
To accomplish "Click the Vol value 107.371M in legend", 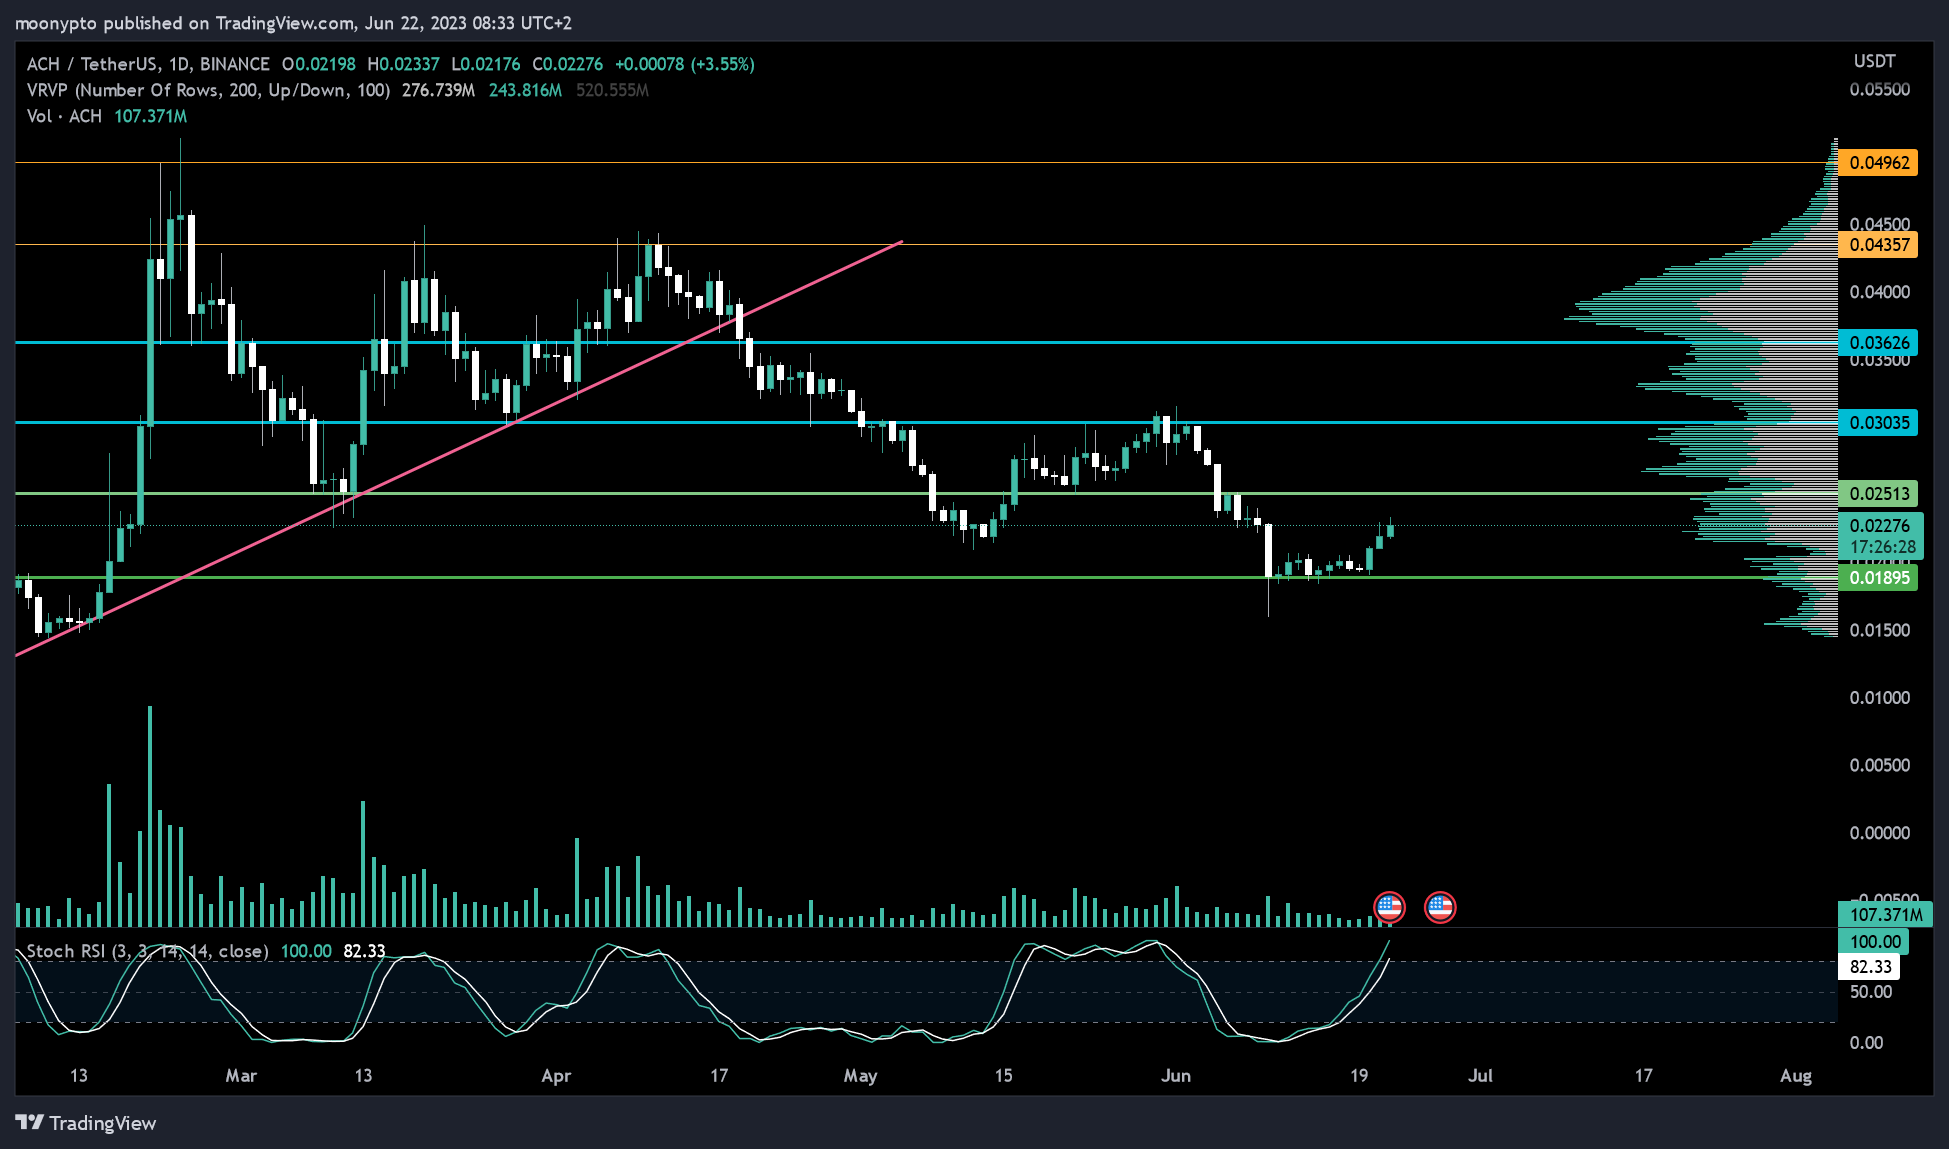I will (x=151, y=116).
